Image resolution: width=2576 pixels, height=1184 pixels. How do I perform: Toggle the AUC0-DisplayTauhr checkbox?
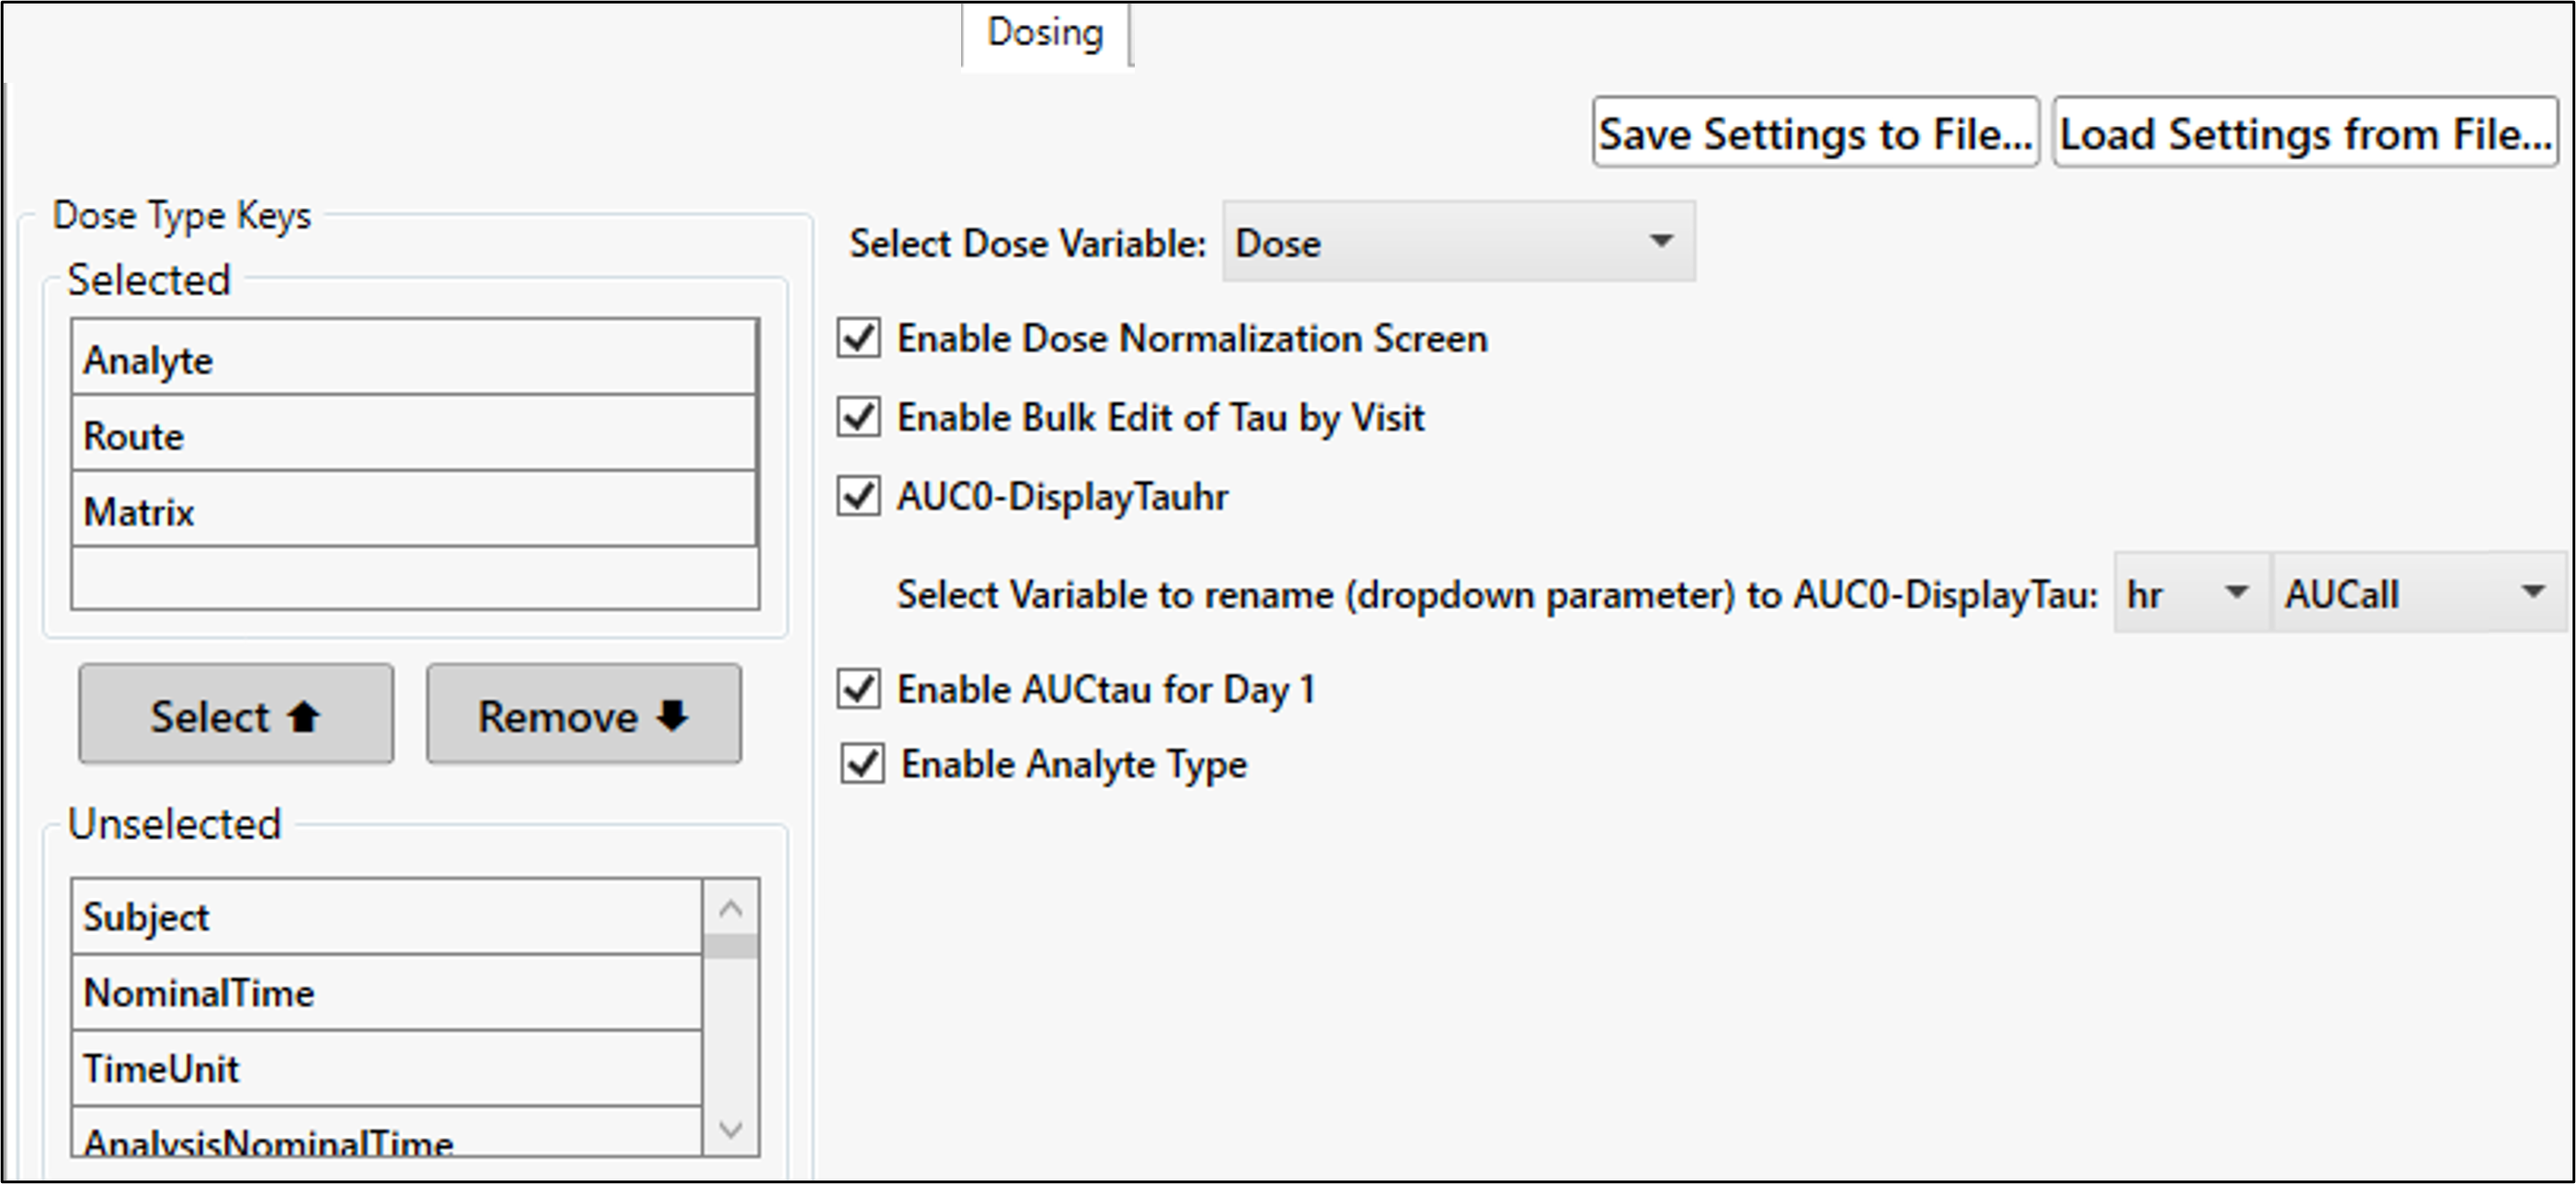pos(857,496)
